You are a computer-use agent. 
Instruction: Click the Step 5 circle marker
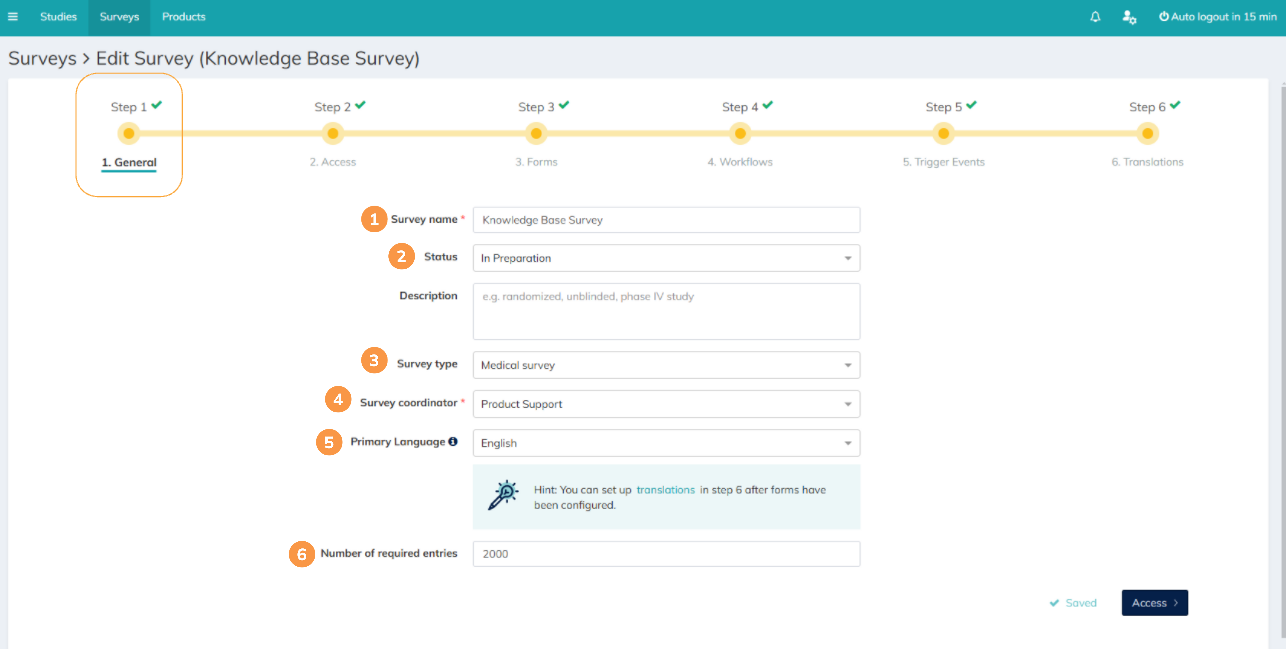point(943,133)
